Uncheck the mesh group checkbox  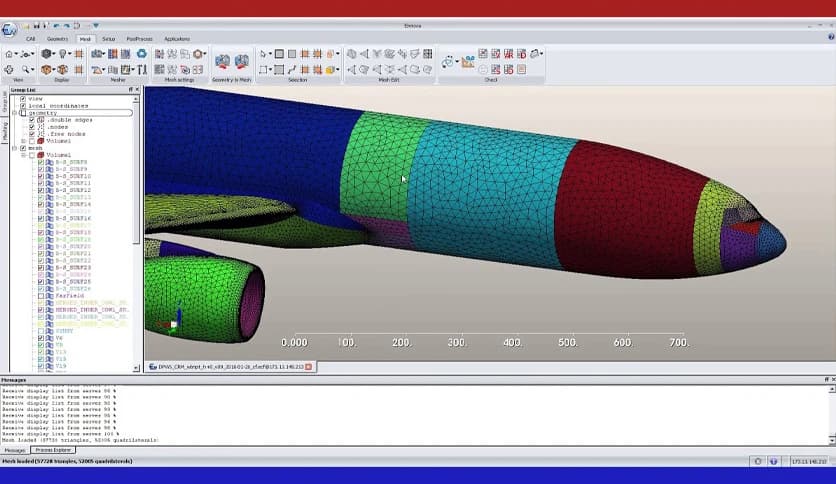click(x=23, y=148)
